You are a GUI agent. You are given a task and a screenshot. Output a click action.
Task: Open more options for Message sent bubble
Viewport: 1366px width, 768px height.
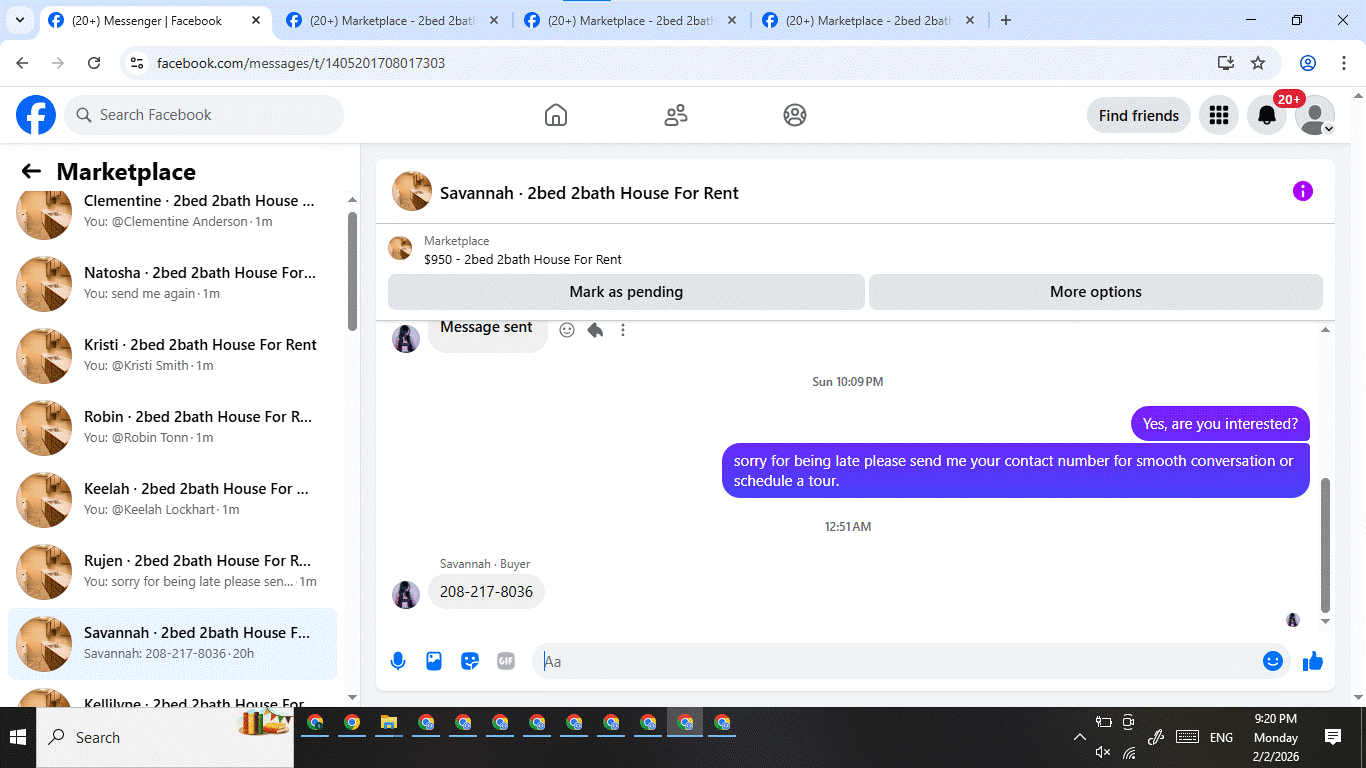tap(623, 329)
